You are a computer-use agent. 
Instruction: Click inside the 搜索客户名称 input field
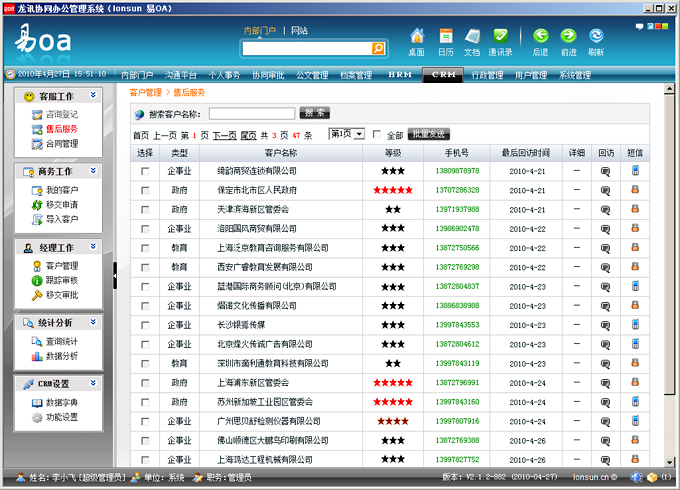tap(252, 114)
